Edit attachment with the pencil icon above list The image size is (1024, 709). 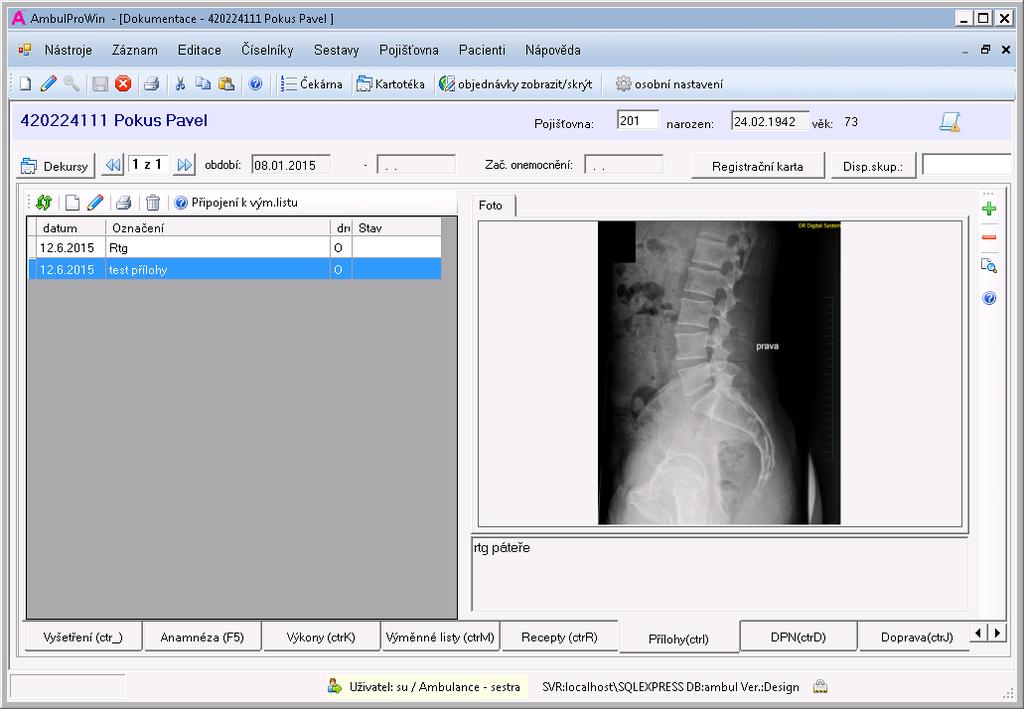point(95,203)
